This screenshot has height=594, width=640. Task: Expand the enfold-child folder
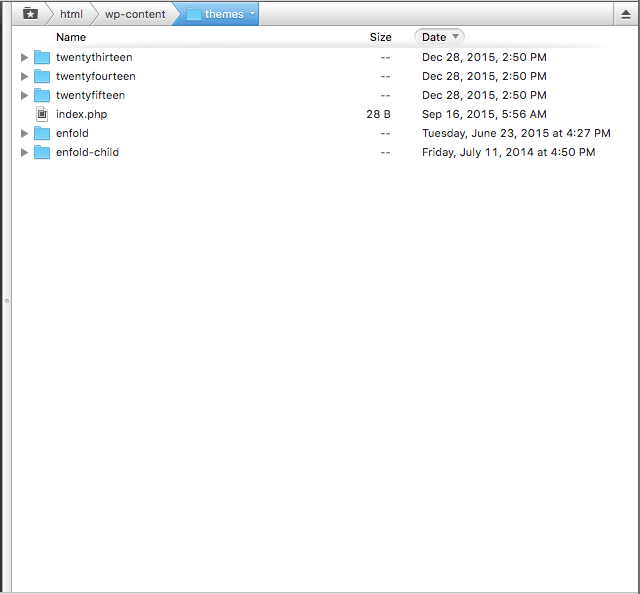[24, 152]
